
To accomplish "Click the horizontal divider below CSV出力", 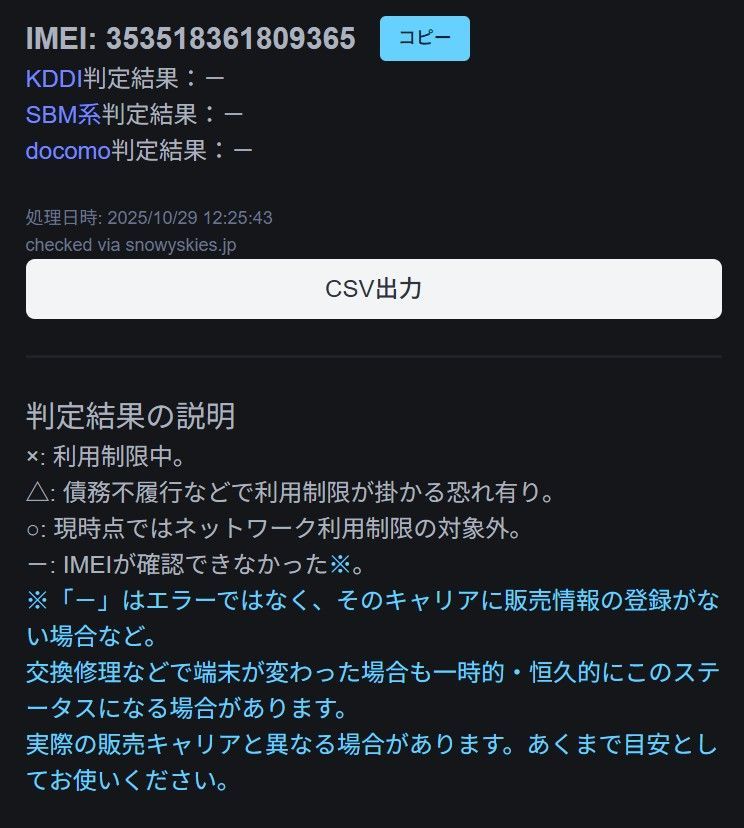I will click(x=374, y=357).
